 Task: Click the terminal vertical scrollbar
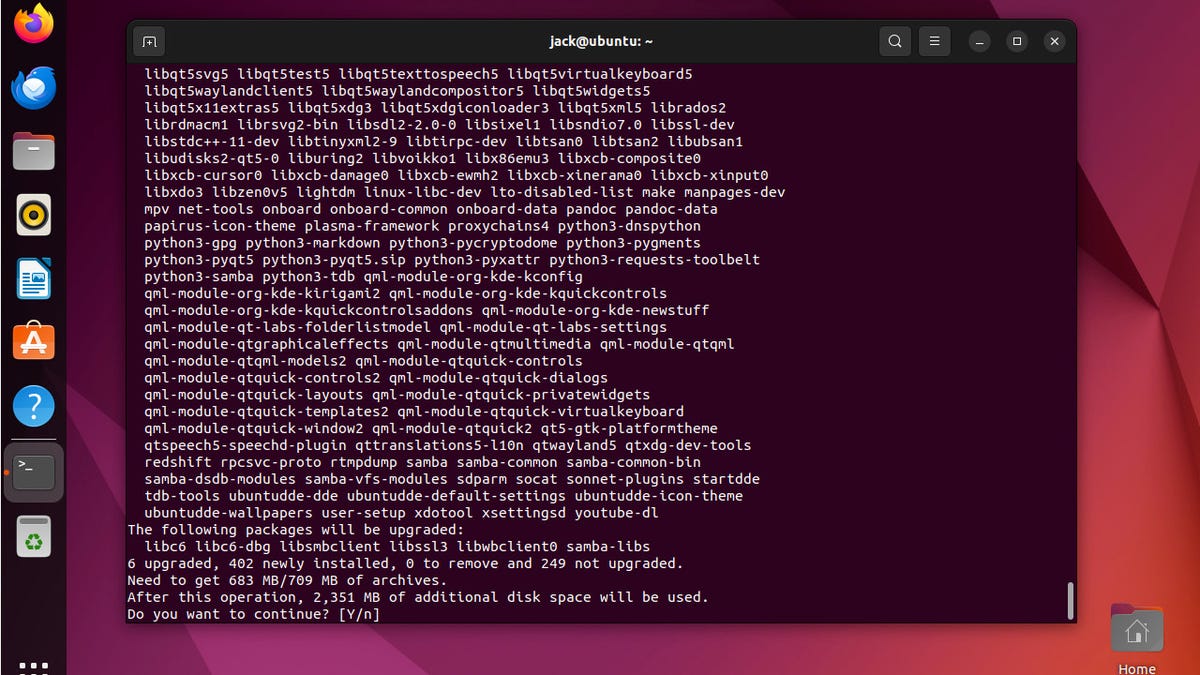coord(1070,601)
